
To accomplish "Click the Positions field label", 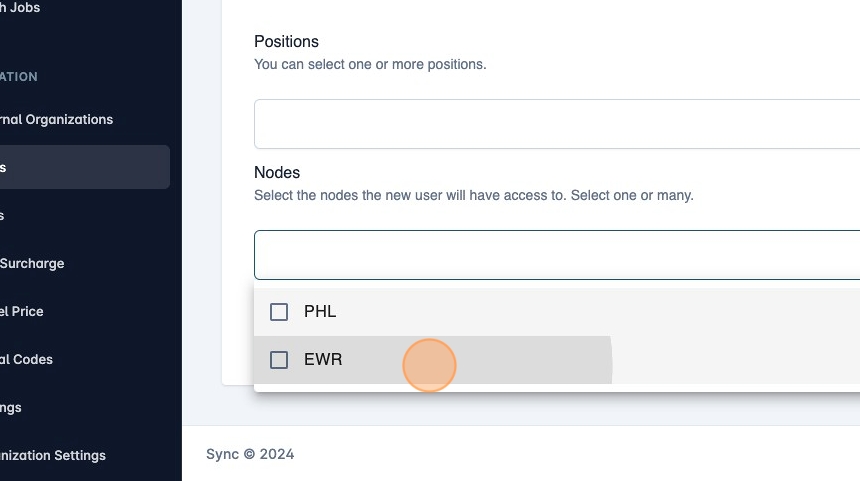I will 286,42.
